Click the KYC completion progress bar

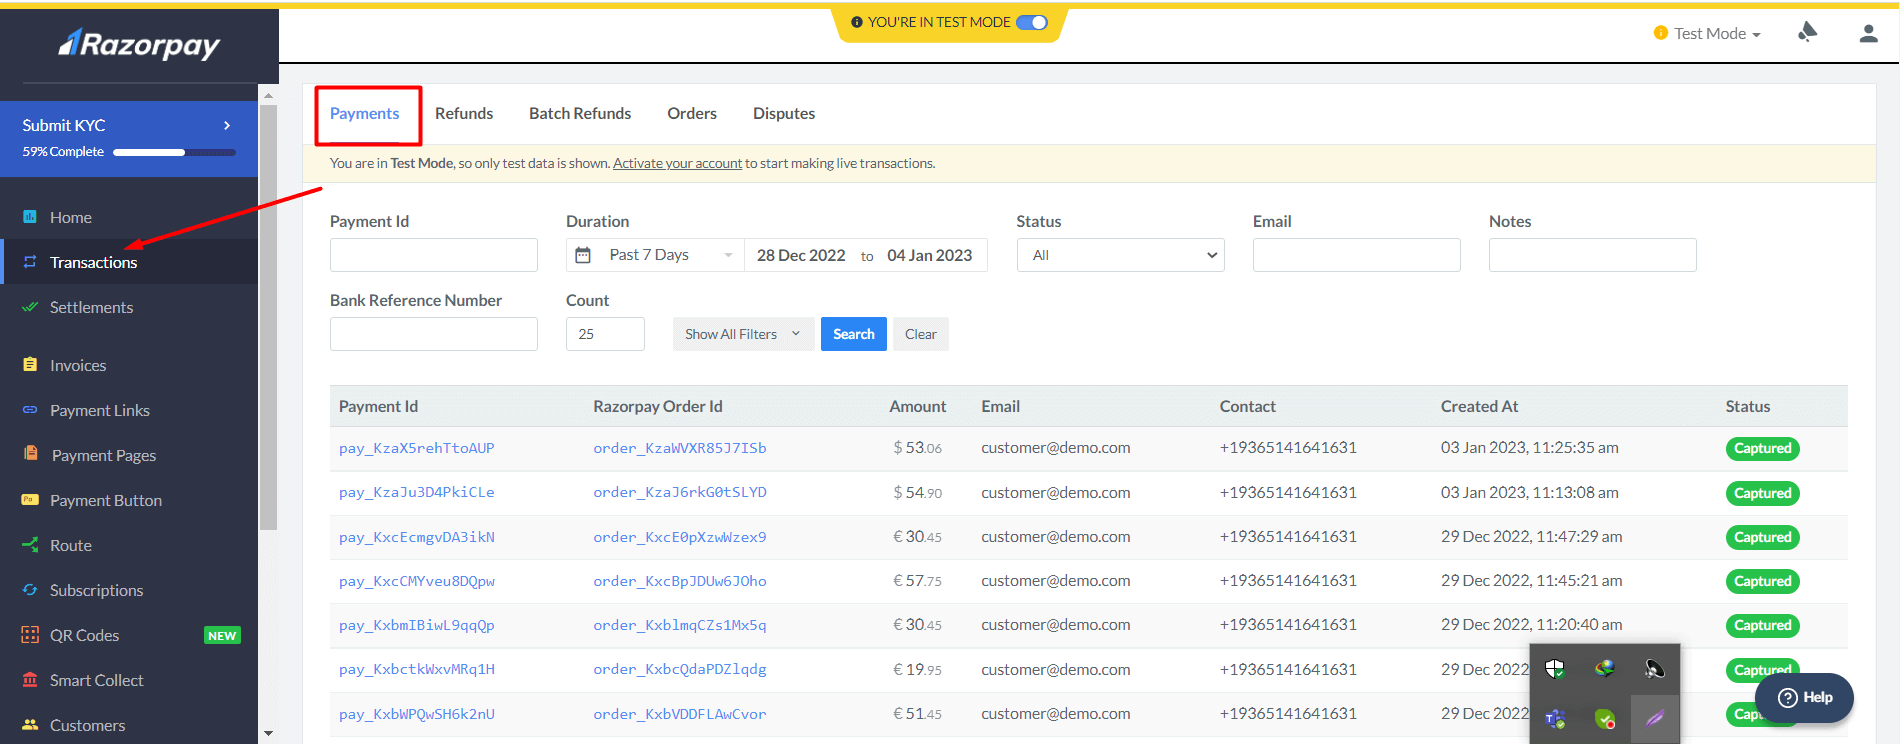(x=174, y=152)
